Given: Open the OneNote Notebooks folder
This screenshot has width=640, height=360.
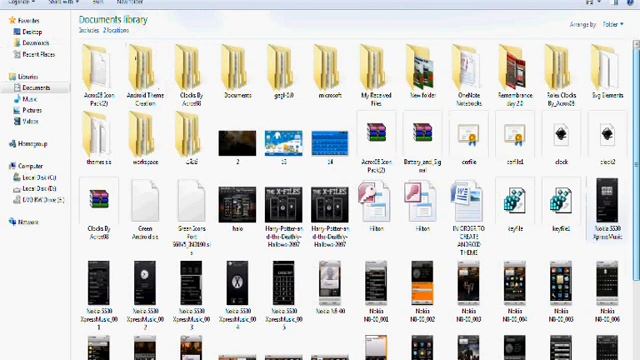Looking at the screenshot, I should coord(469,76).
